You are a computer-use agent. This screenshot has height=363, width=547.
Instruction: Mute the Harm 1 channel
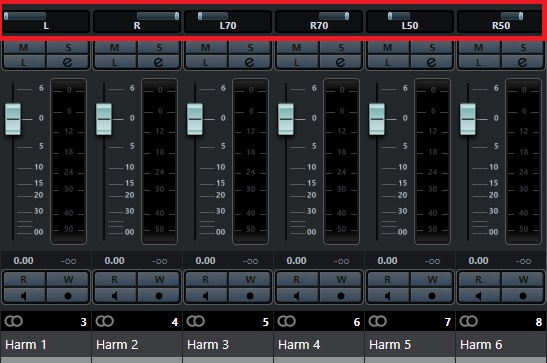coord(24,47)
